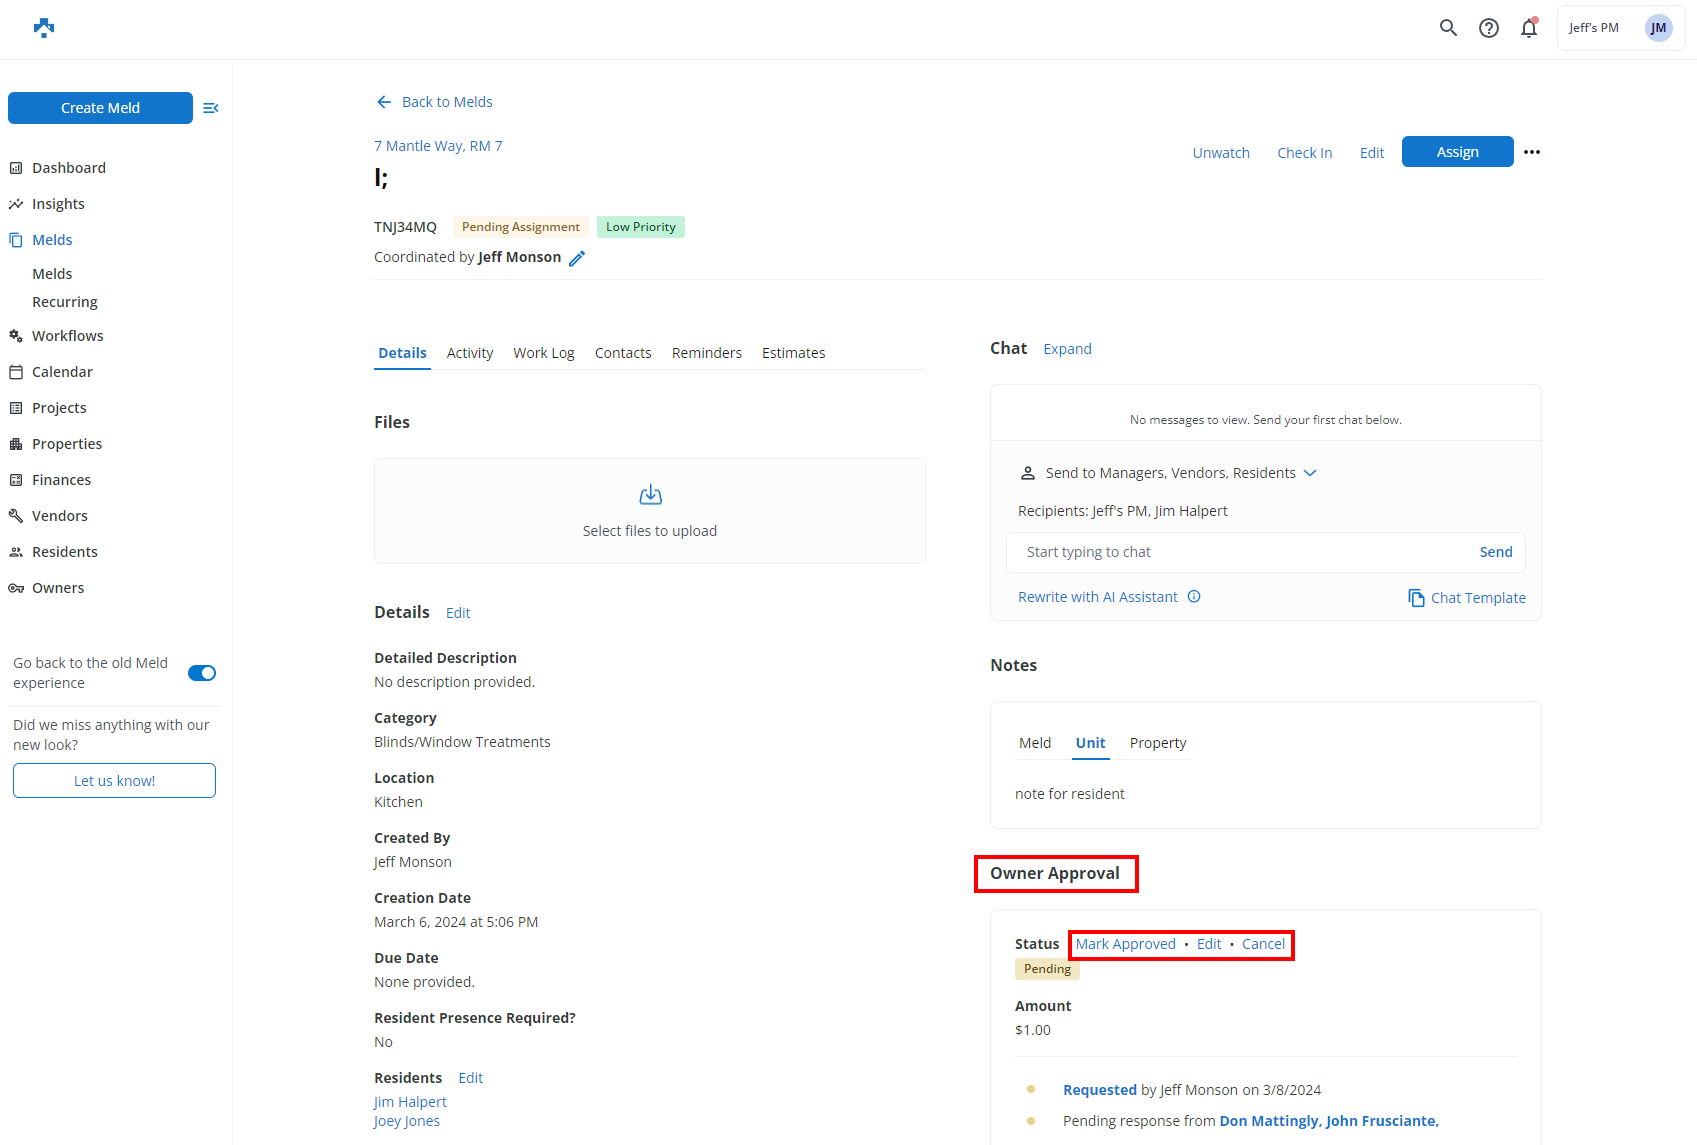Click Mark Approved link
1697x1145 pixels.
click(x=1125, y=944)
